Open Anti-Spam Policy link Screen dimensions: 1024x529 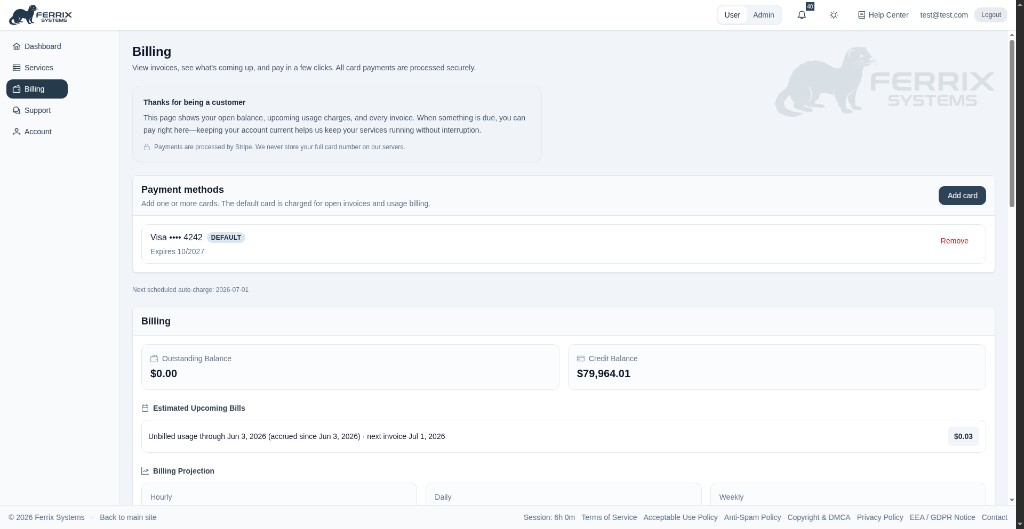coord(752,517)
